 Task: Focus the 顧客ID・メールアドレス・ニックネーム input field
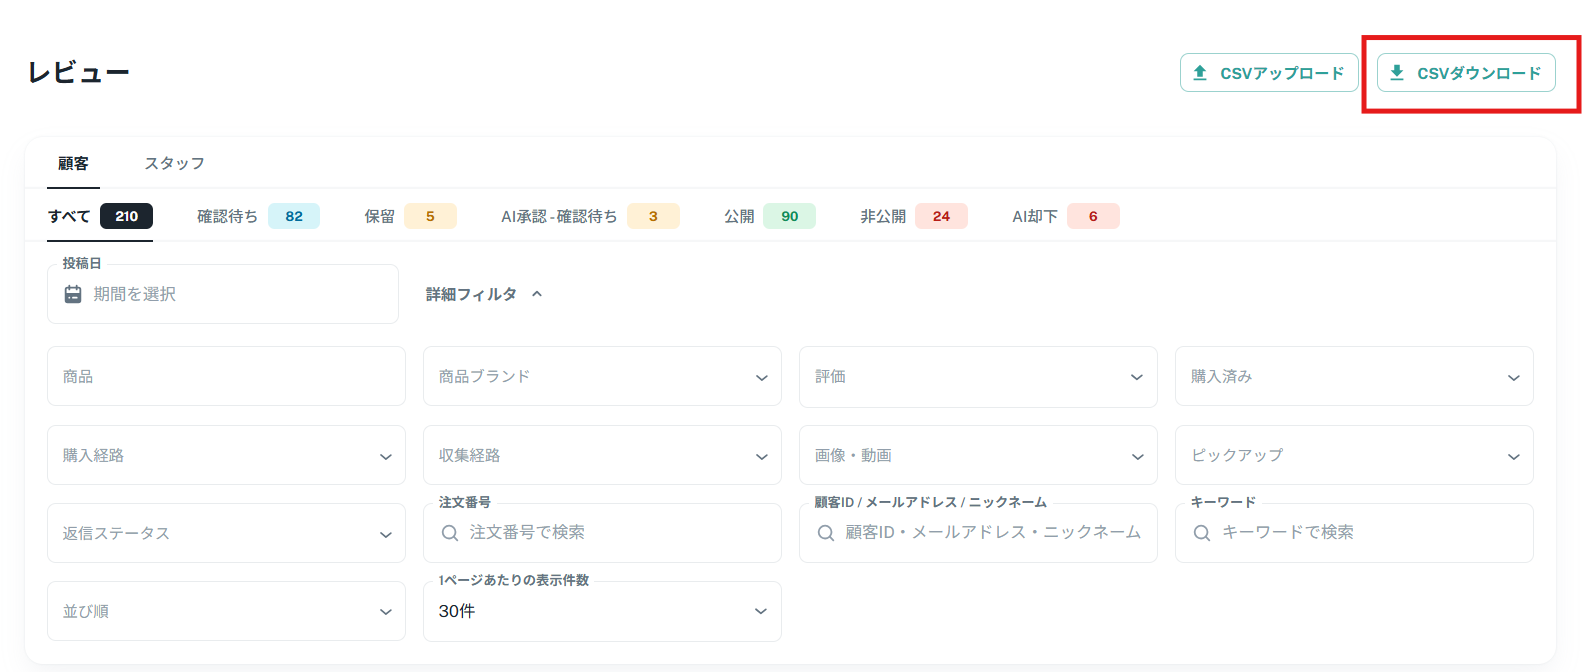978,533
